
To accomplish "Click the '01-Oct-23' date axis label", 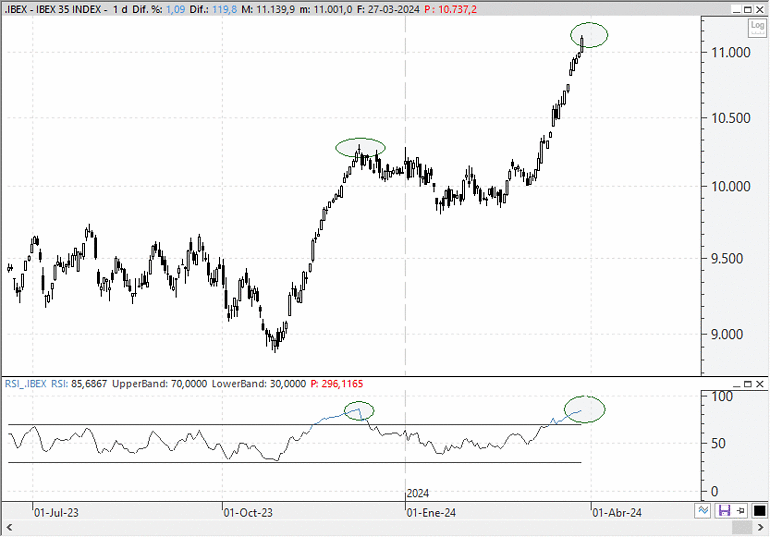I will coord(248,513).
